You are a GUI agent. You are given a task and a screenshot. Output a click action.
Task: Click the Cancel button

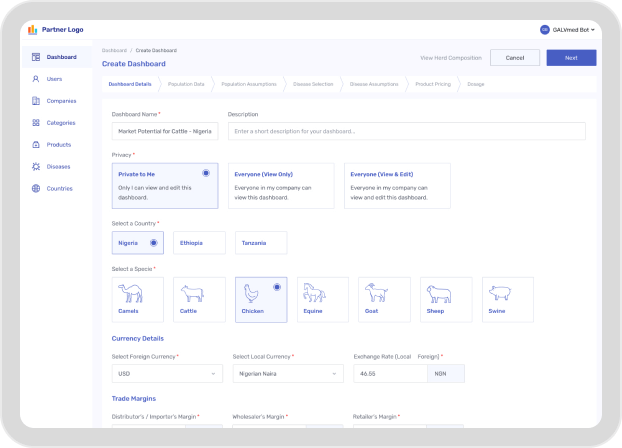tap(515, 58)
